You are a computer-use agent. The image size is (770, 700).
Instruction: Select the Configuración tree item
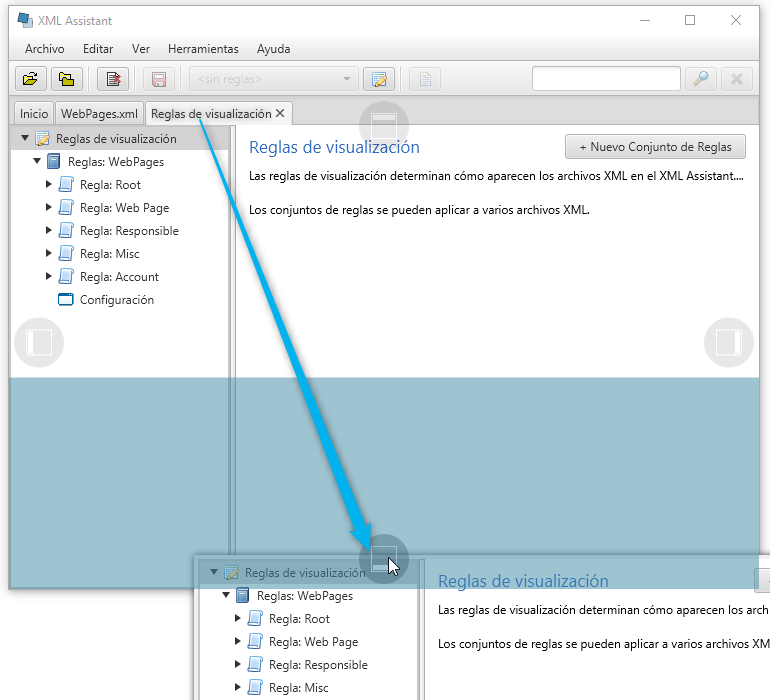tap(116, 300)
